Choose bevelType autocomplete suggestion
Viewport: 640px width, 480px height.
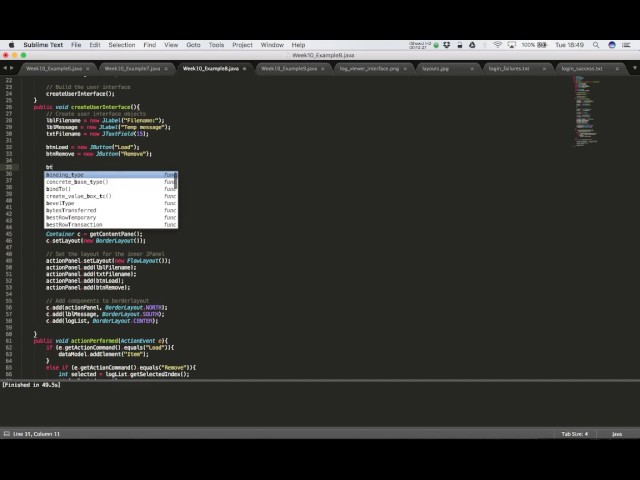coord(109,203)
